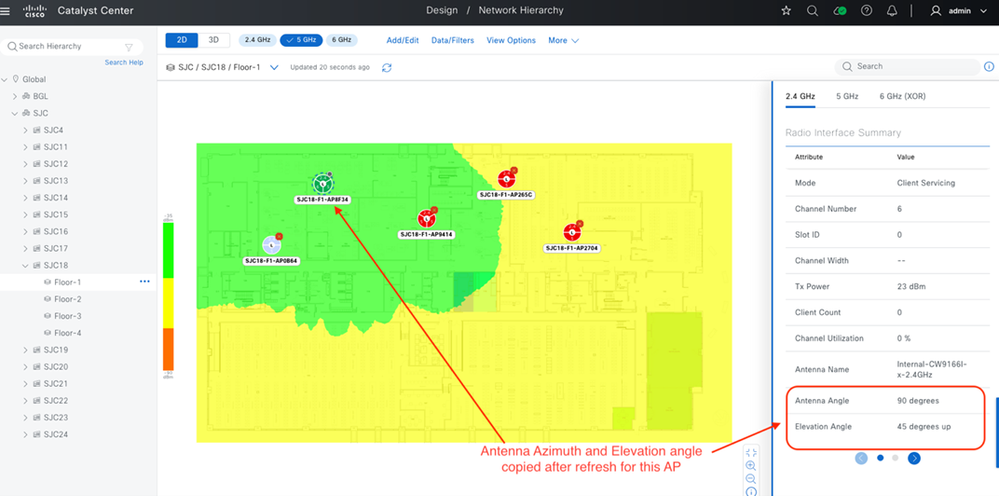Click the yellow band of heatmap legend
This screenshot has height=496, width=999.
click(x=168, y=303)
